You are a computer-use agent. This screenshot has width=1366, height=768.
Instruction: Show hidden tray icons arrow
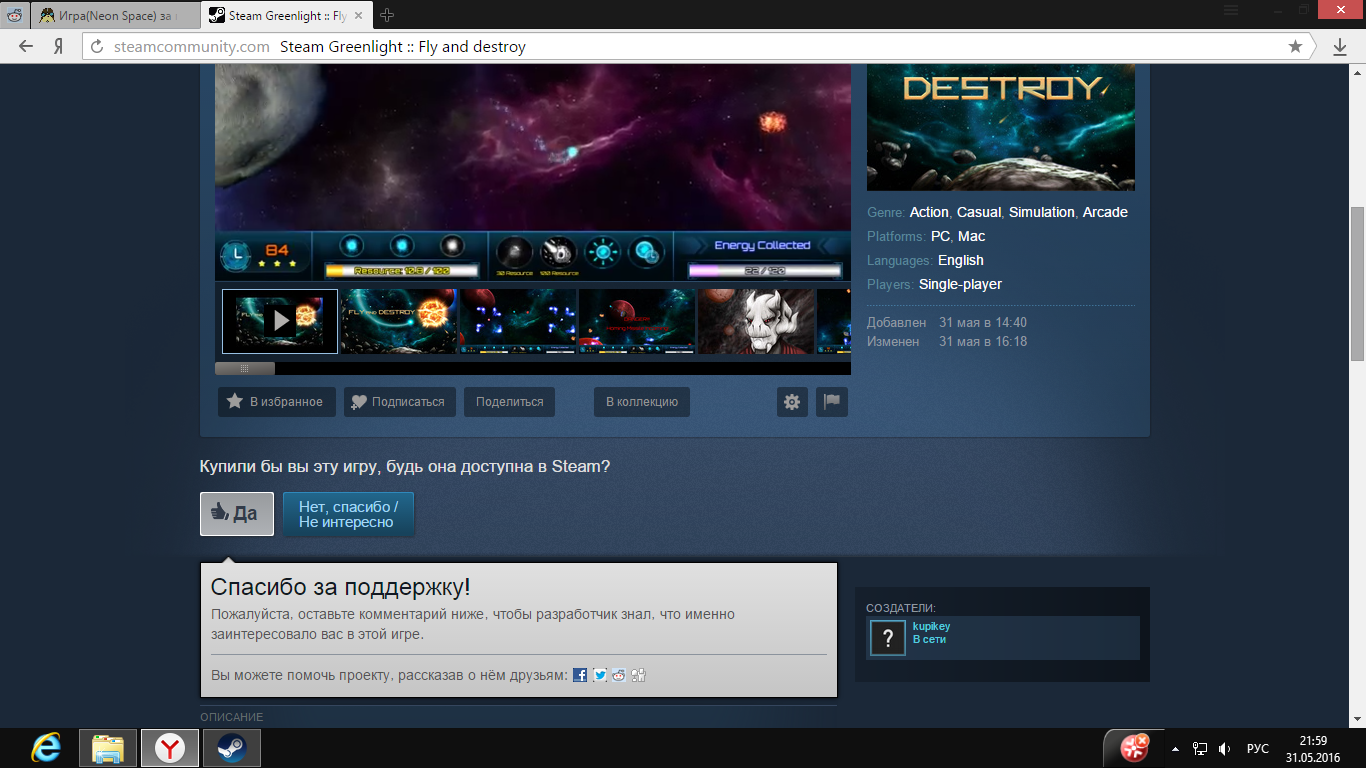[1175, 749]
